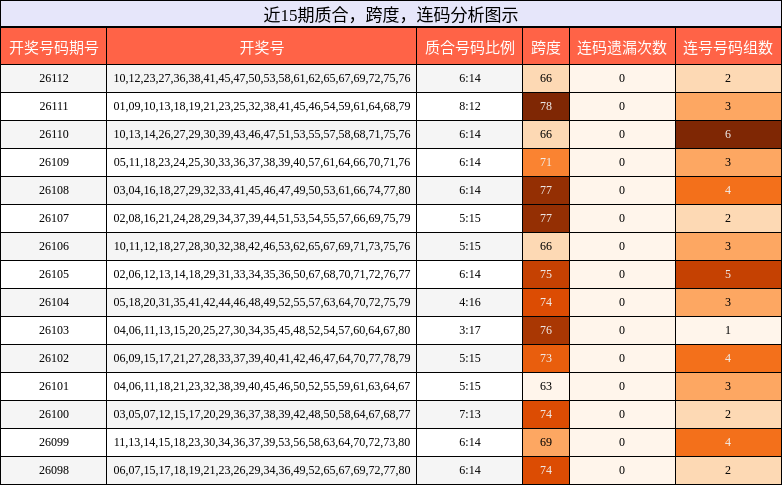This screenshot has width=782, height=485.
Task: Click omission count 0 in row 26112
Action: (x=622, y=78)
